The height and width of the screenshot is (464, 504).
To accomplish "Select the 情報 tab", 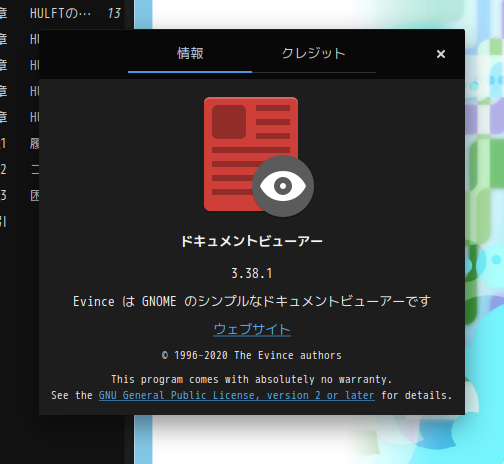I will coord(190,54).
